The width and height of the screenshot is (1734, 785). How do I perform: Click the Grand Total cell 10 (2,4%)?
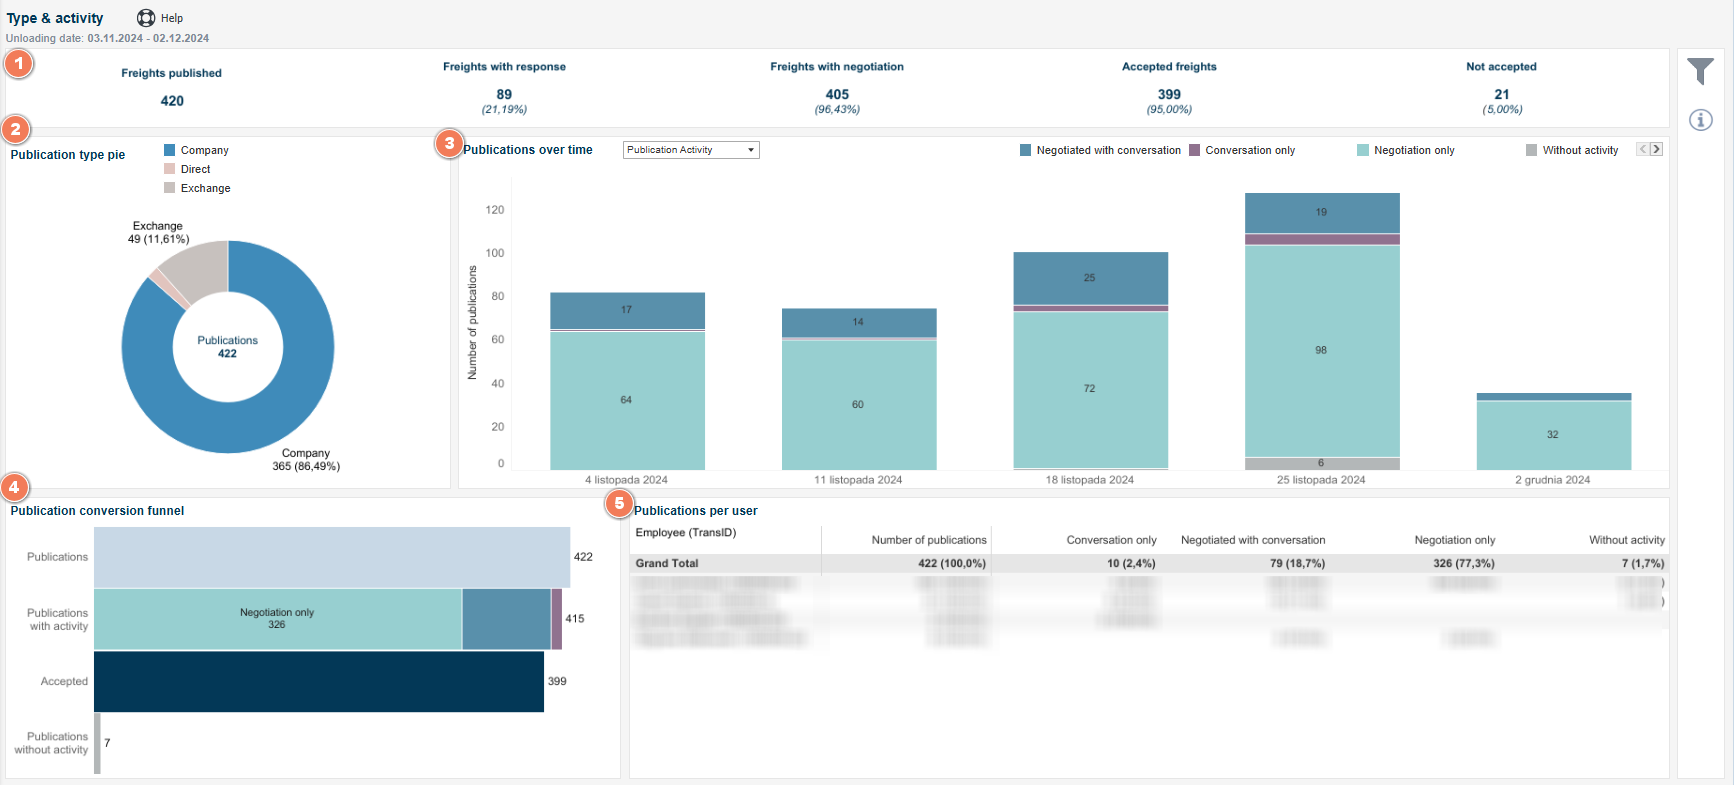pos(1131,564)
